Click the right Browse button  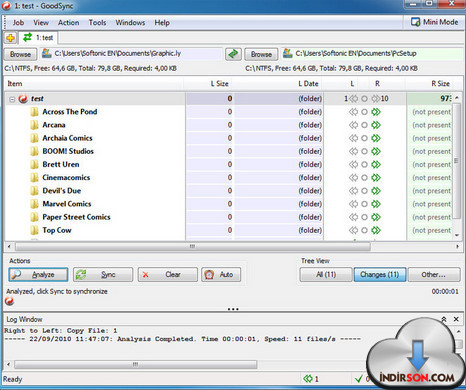[x=261, y=54]
